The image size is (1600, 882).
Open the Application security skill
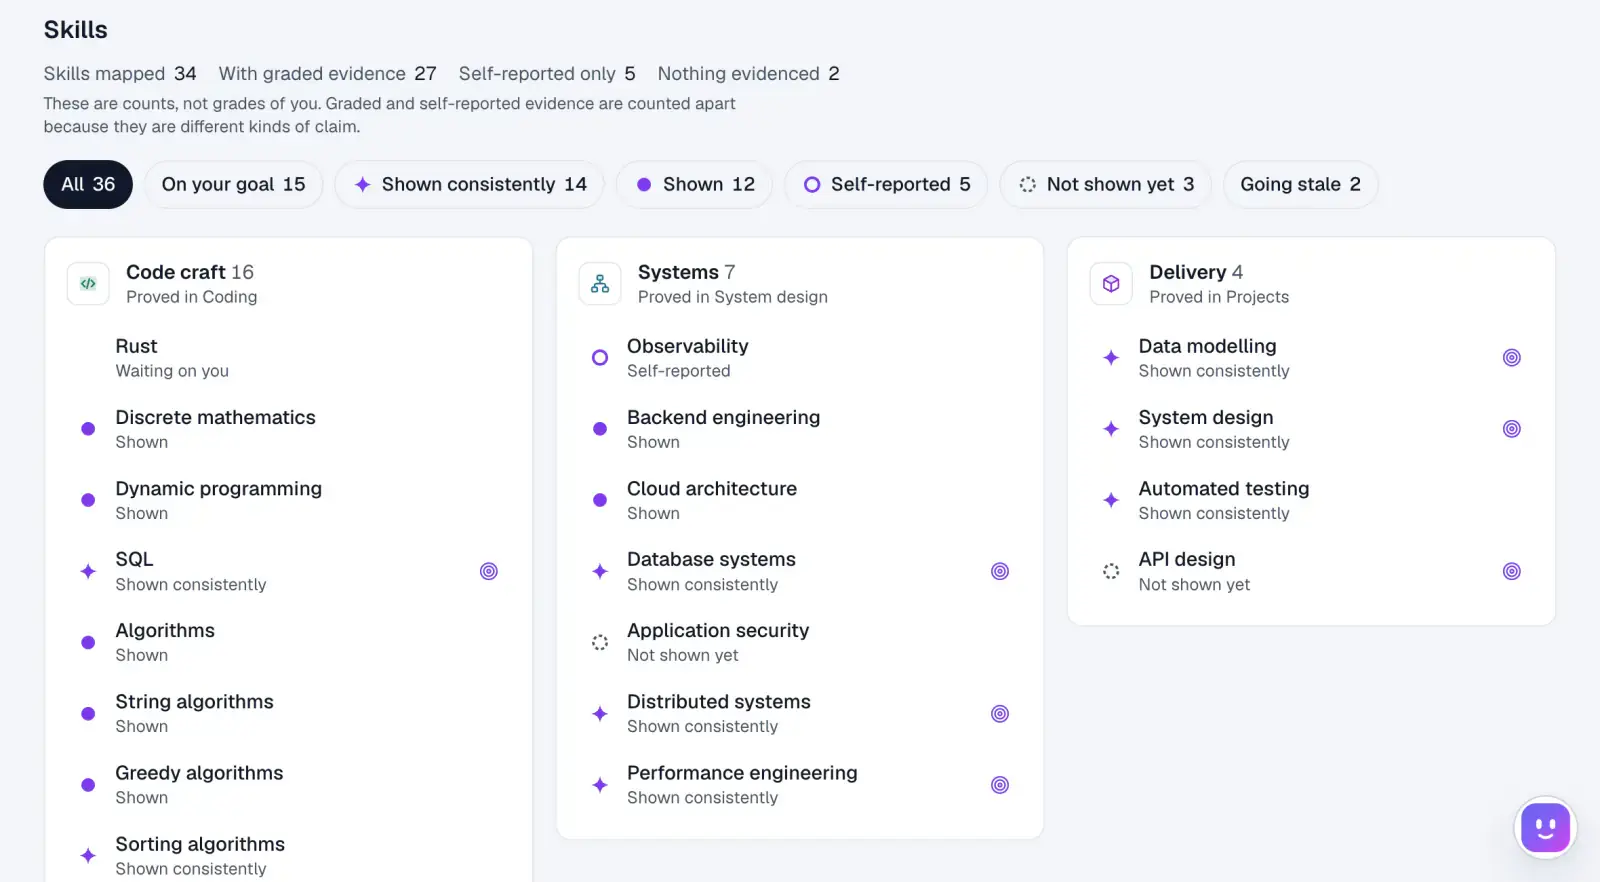[800, 642]
